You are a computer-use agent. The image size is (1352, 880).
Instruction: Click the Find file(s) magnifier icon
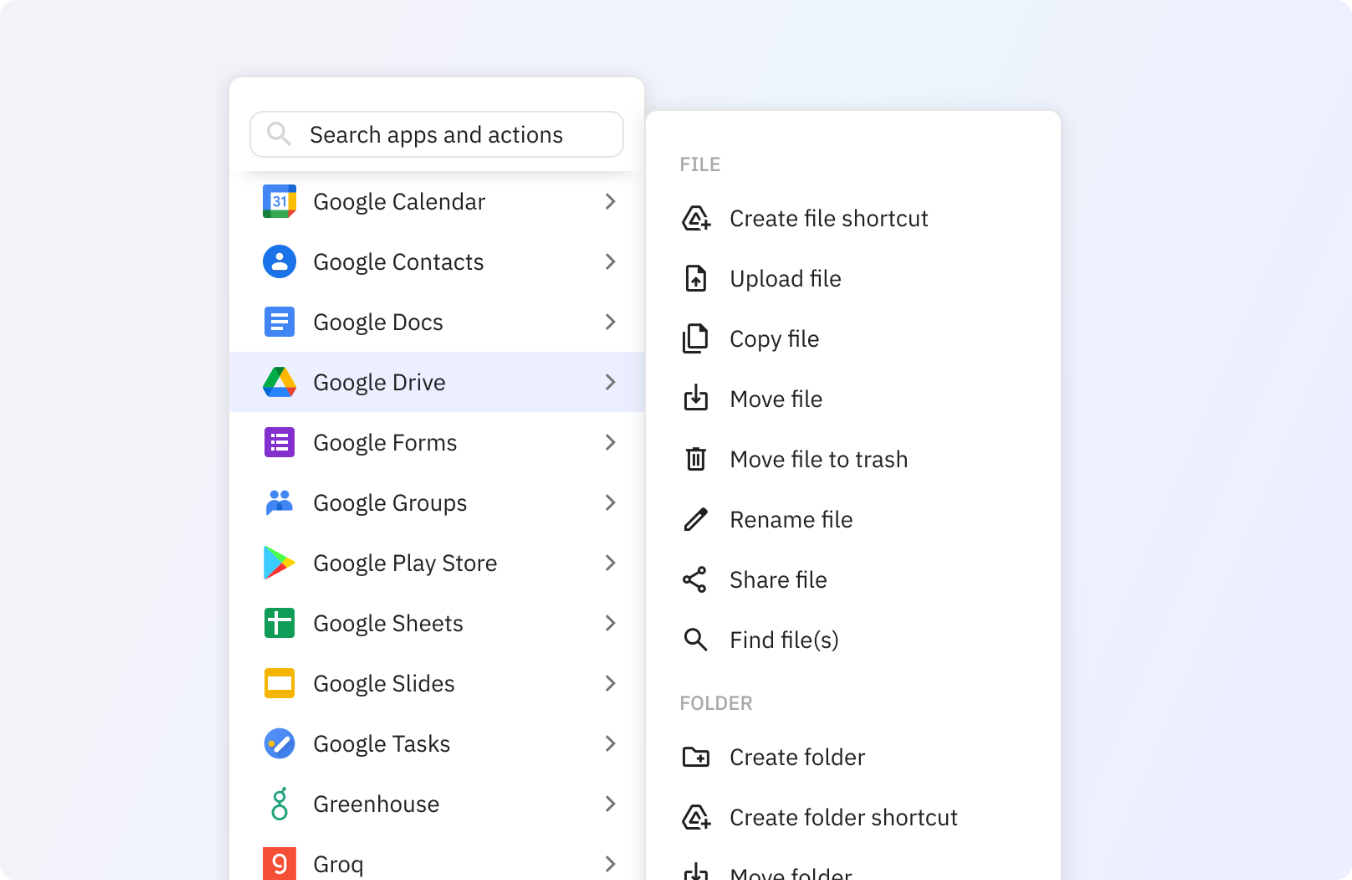(695, 640)
